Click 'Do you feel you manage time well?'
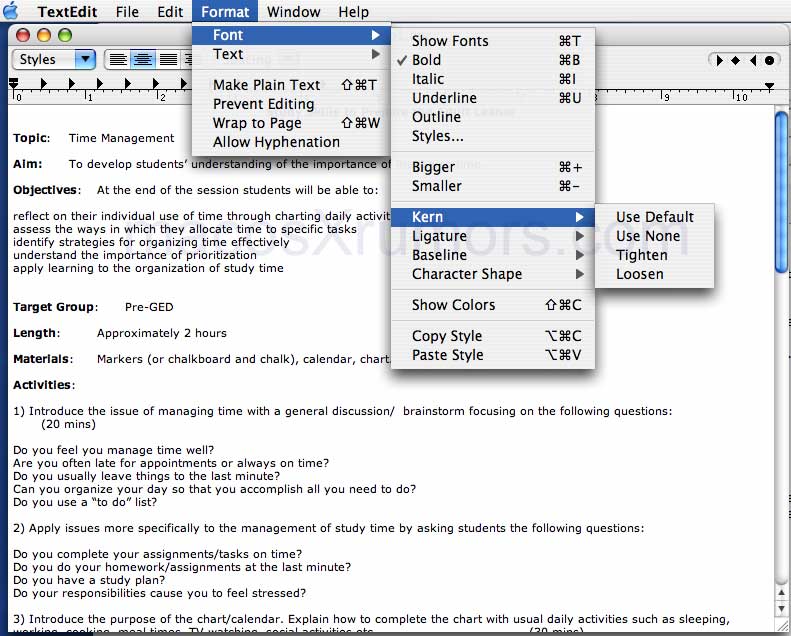Image resolution: width=791 pixels, height=636 pixels. click(x=114, y=450)
